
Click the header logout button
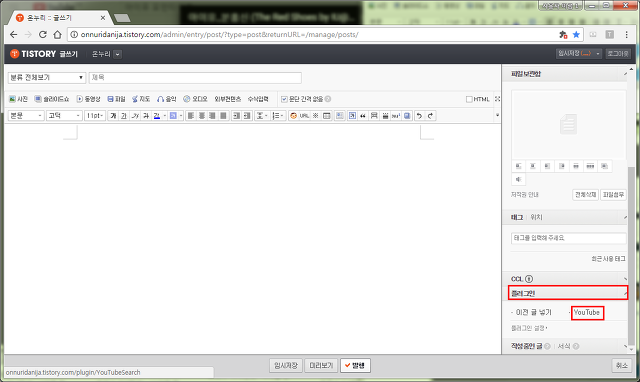(618, 53)
